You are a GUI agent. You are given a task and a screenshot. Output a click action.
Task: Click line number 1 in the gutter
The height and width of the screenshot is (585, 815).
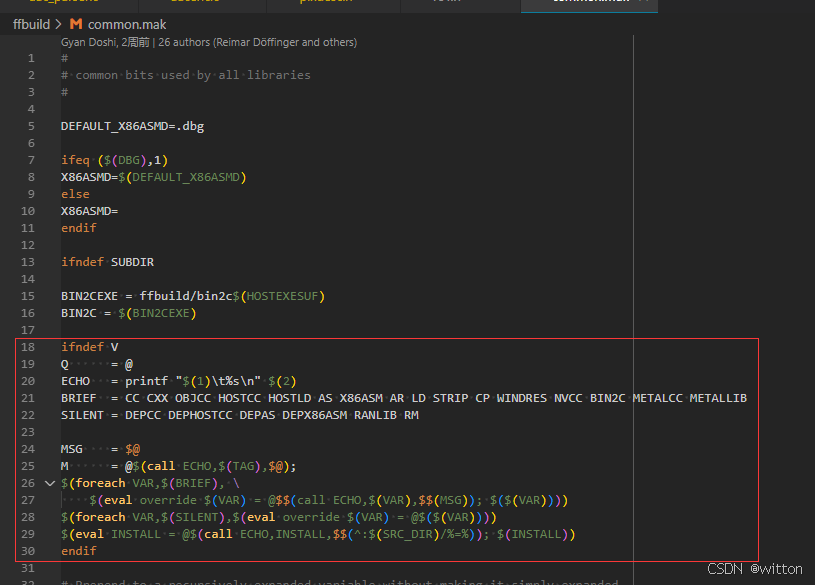pos(31,58)
